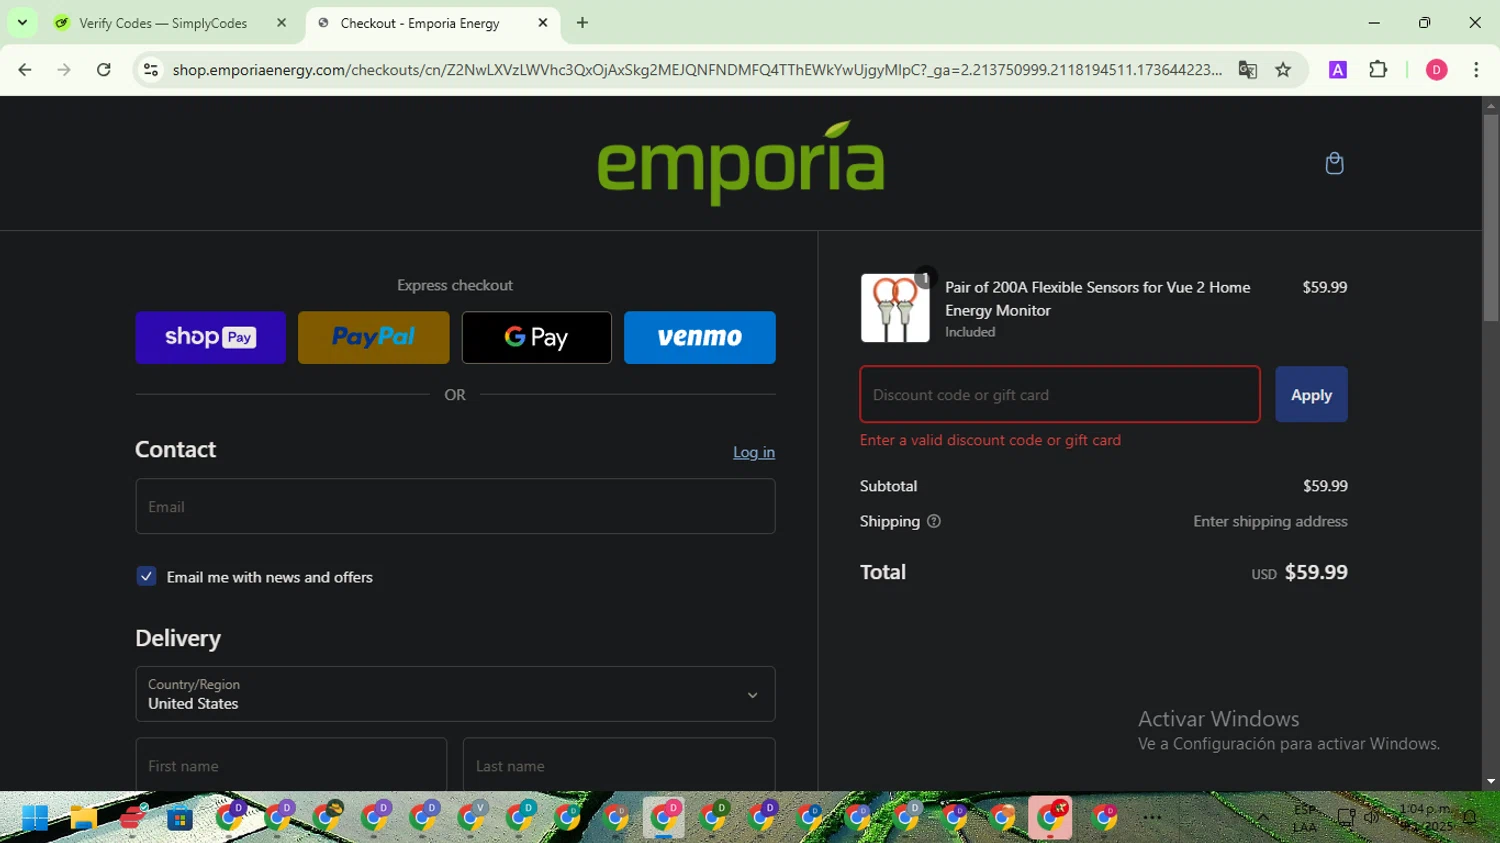Pay with Shop Pay express checkout
The width and height of the screenshot is (1500, 843).
[x=210, y=337]
